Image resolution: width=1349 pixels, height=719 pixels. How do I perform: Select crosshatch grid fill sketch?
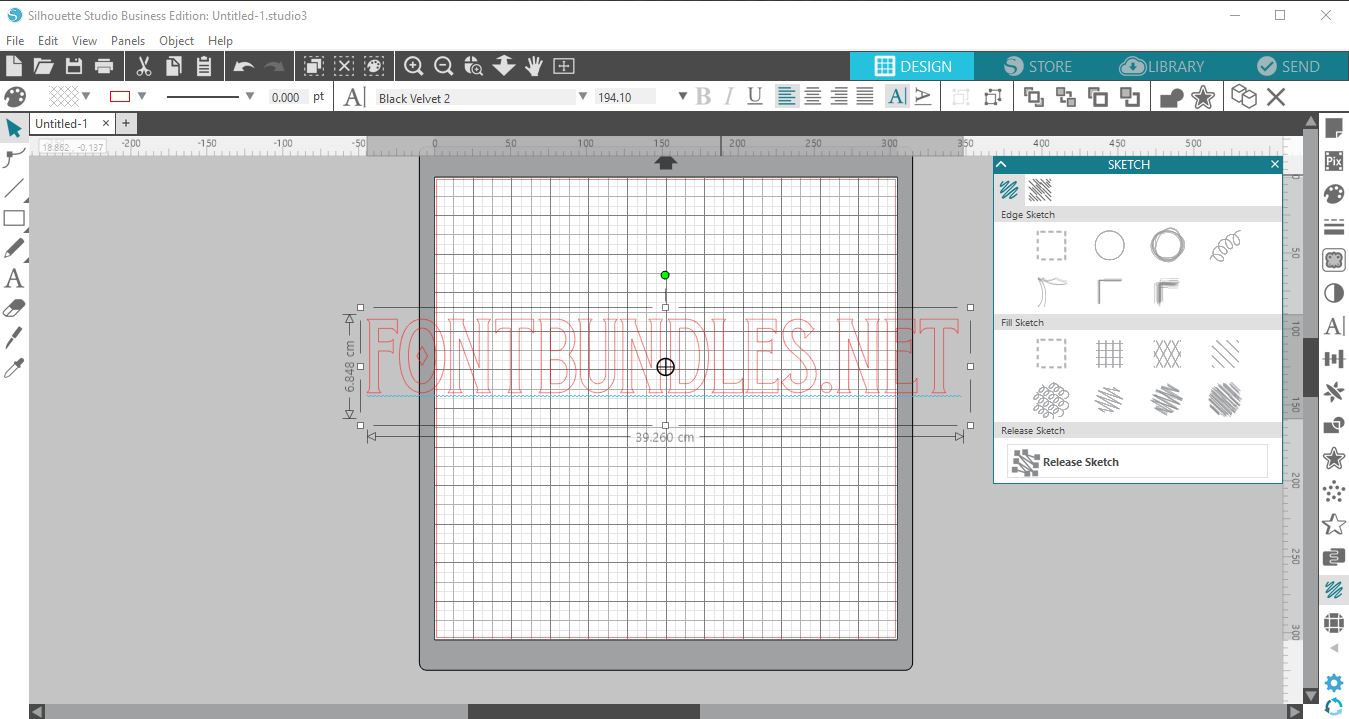1109,353
